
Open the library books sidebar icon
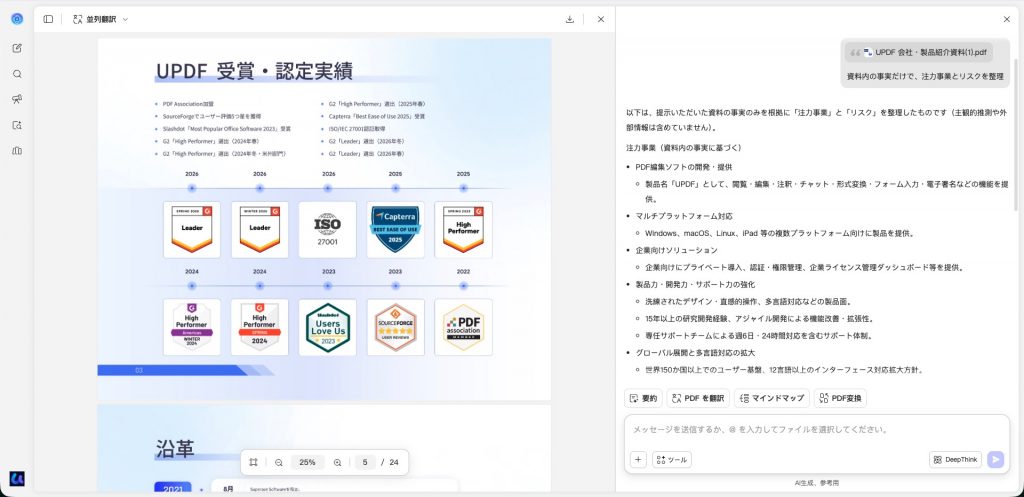(17, 151)
